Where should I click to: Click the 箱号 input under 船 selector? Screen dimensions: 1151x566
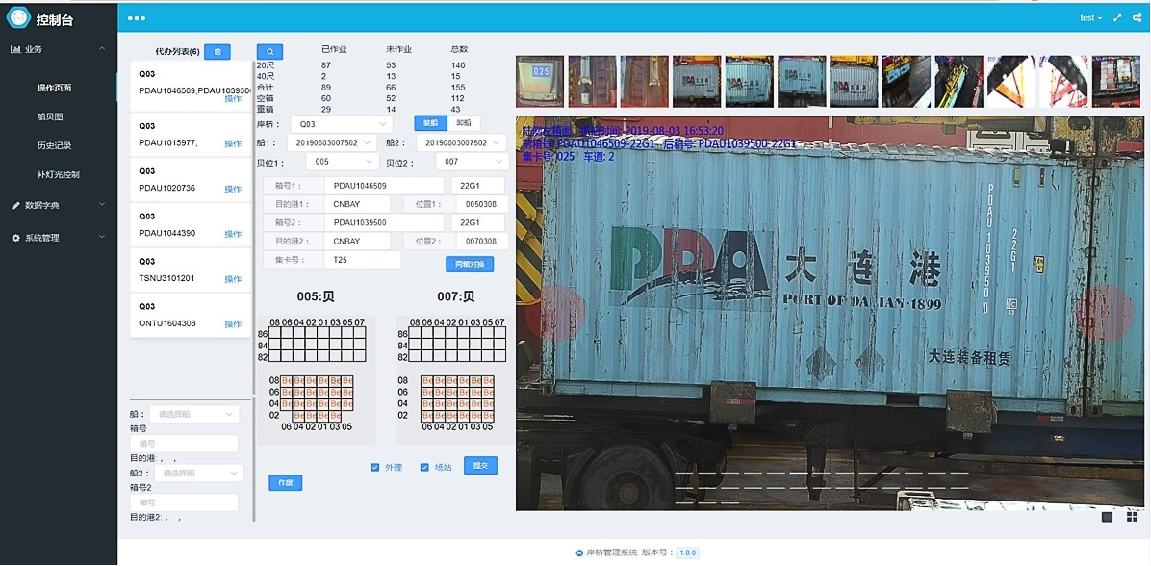click(x=184, y=443)
